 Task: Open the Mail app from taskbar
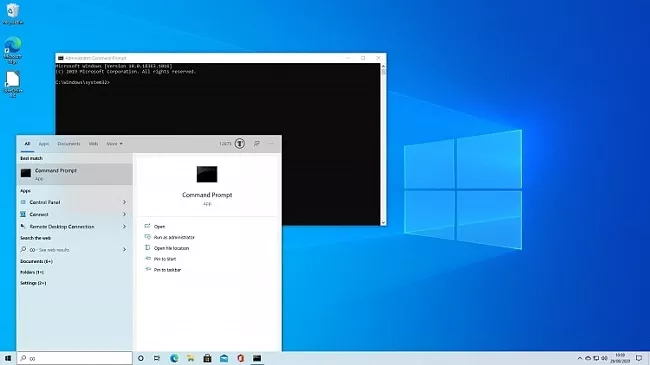click(224, 358)
